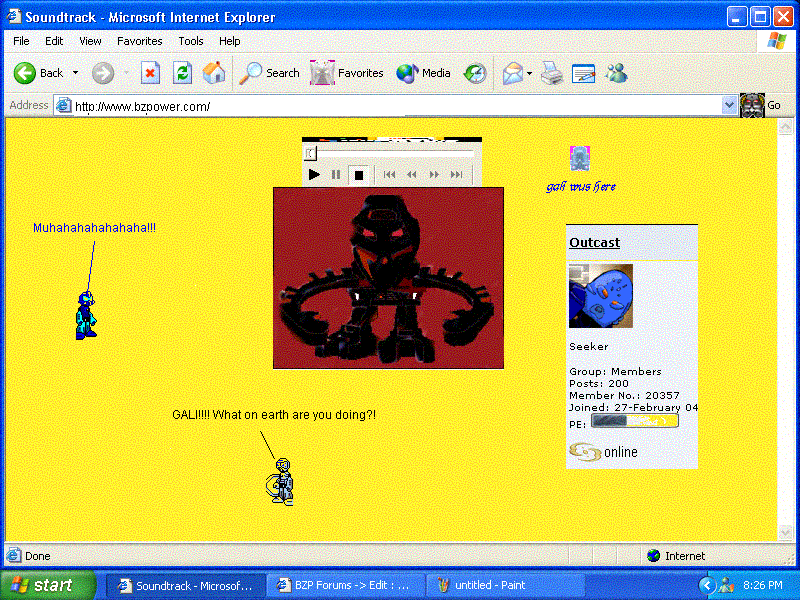Open the Search toolbar button
The image size is (800, 600).
(269, 73)
